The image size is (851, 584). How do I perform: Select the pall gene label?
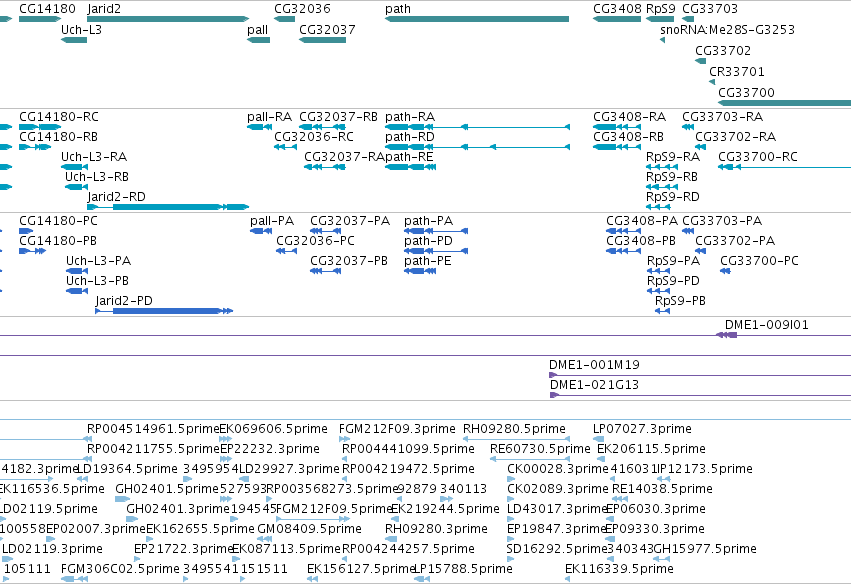pyautogui.click(x=257, y=30)
